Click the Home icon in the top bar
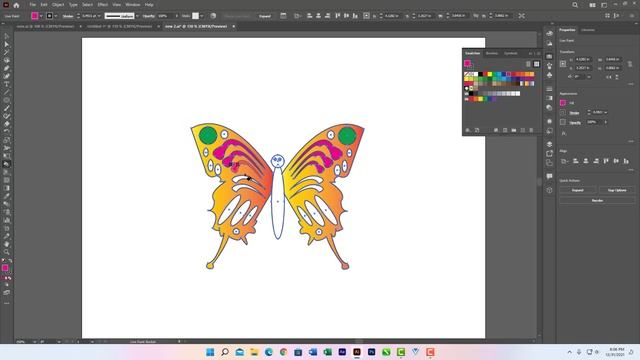 16,5
